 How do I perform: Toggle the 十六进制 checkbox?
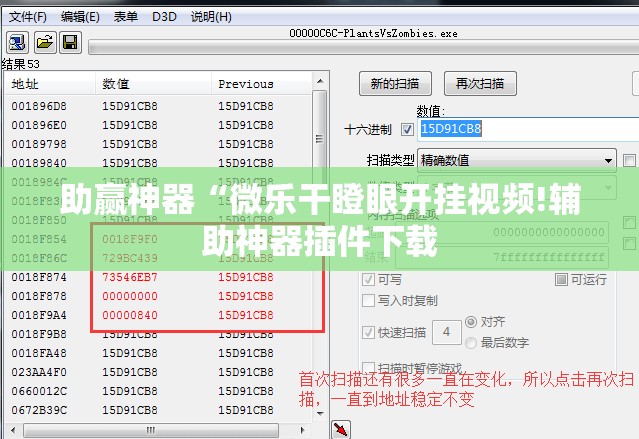coord(407,130)
